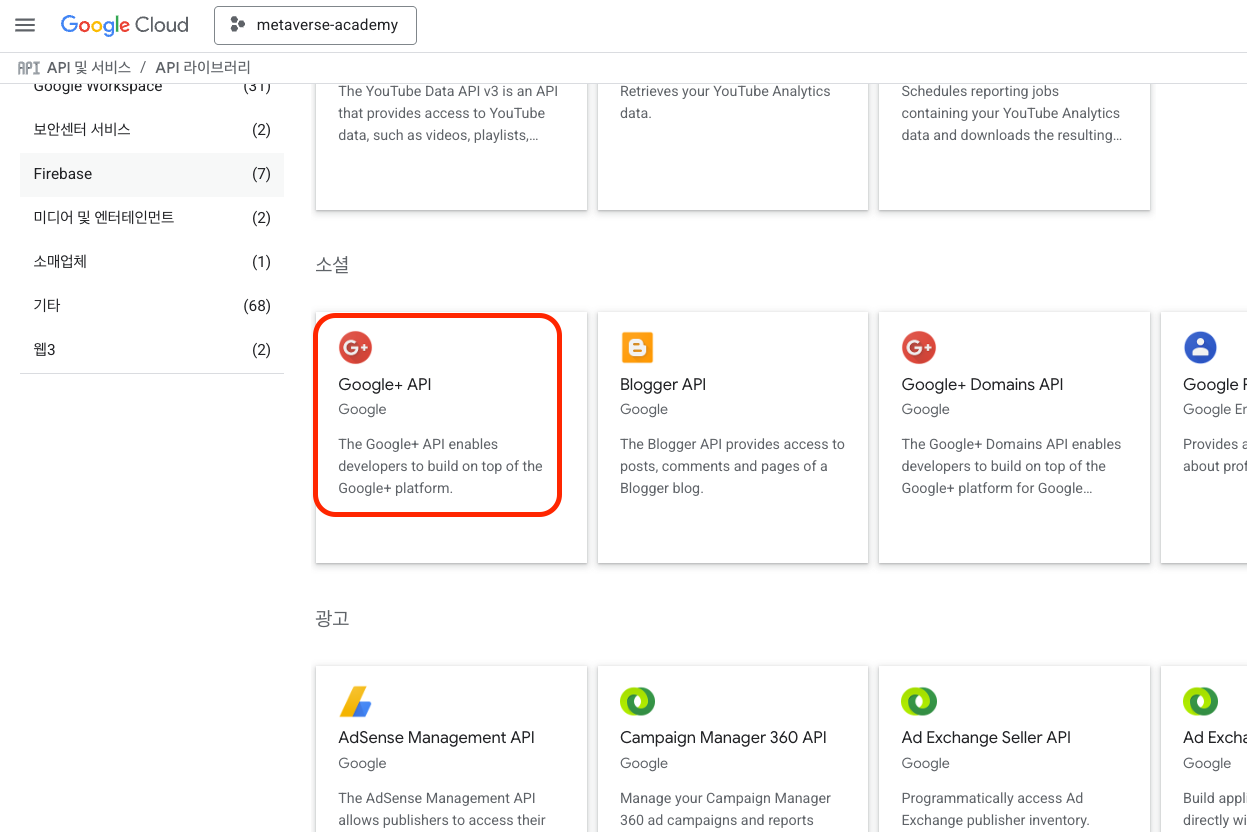Open Campaign Manager 360 API card title
Image resolution: width=1247 pixels, height=832 pixels.
coord(723,738)
